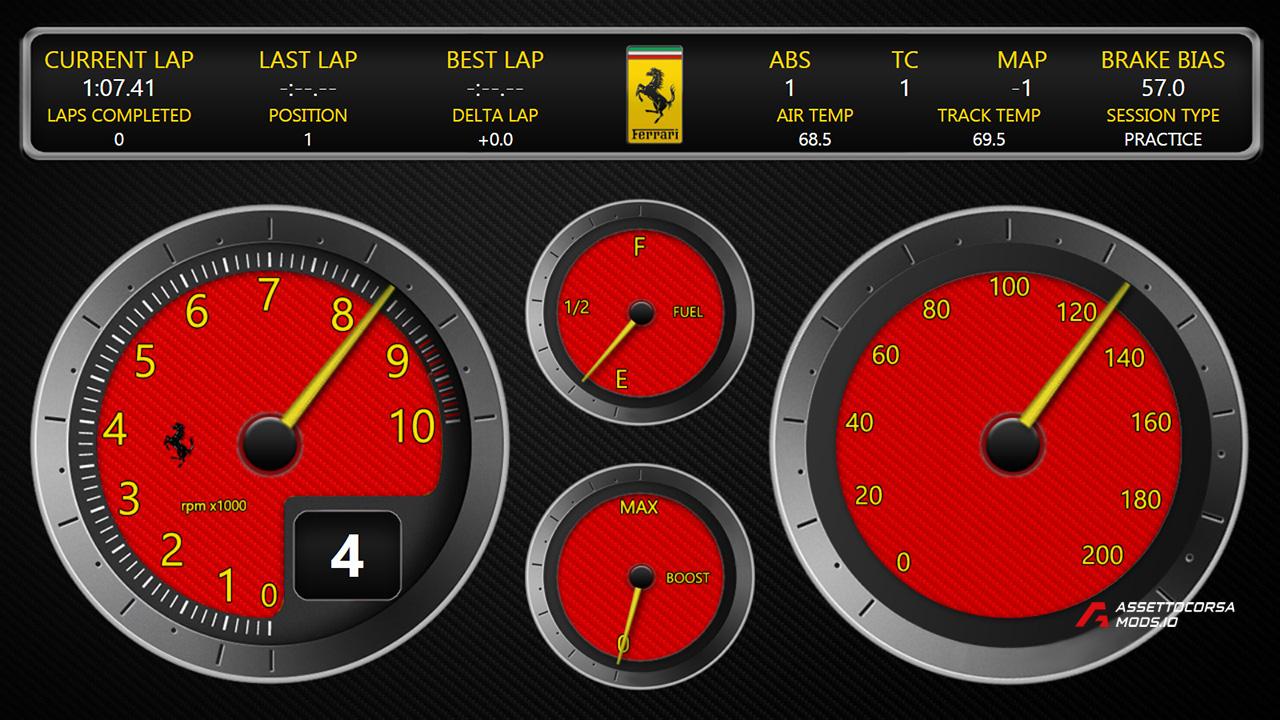Click the boost gauge dial
The width and height of the screenshot is (1280, 720).
pyautogui.click(x=640, y=578)
